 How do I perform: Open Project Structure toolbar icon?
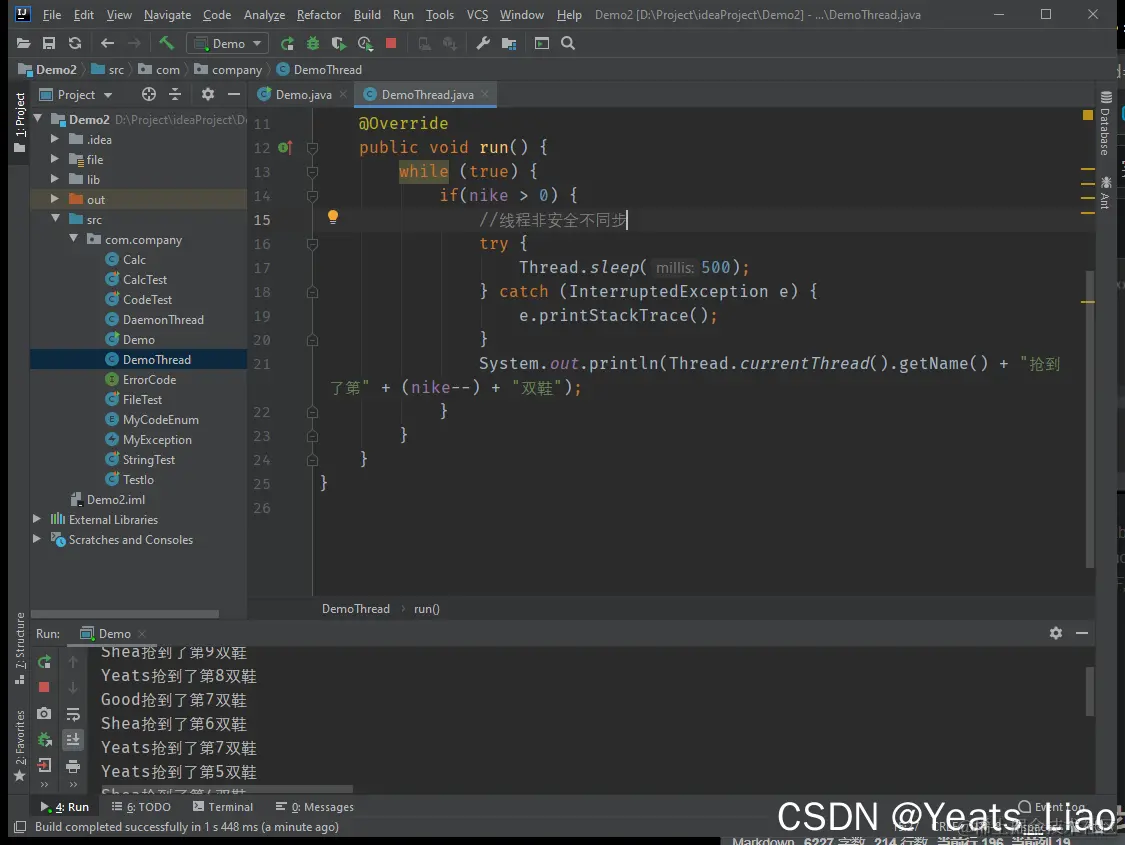click(x=509, y=44)
